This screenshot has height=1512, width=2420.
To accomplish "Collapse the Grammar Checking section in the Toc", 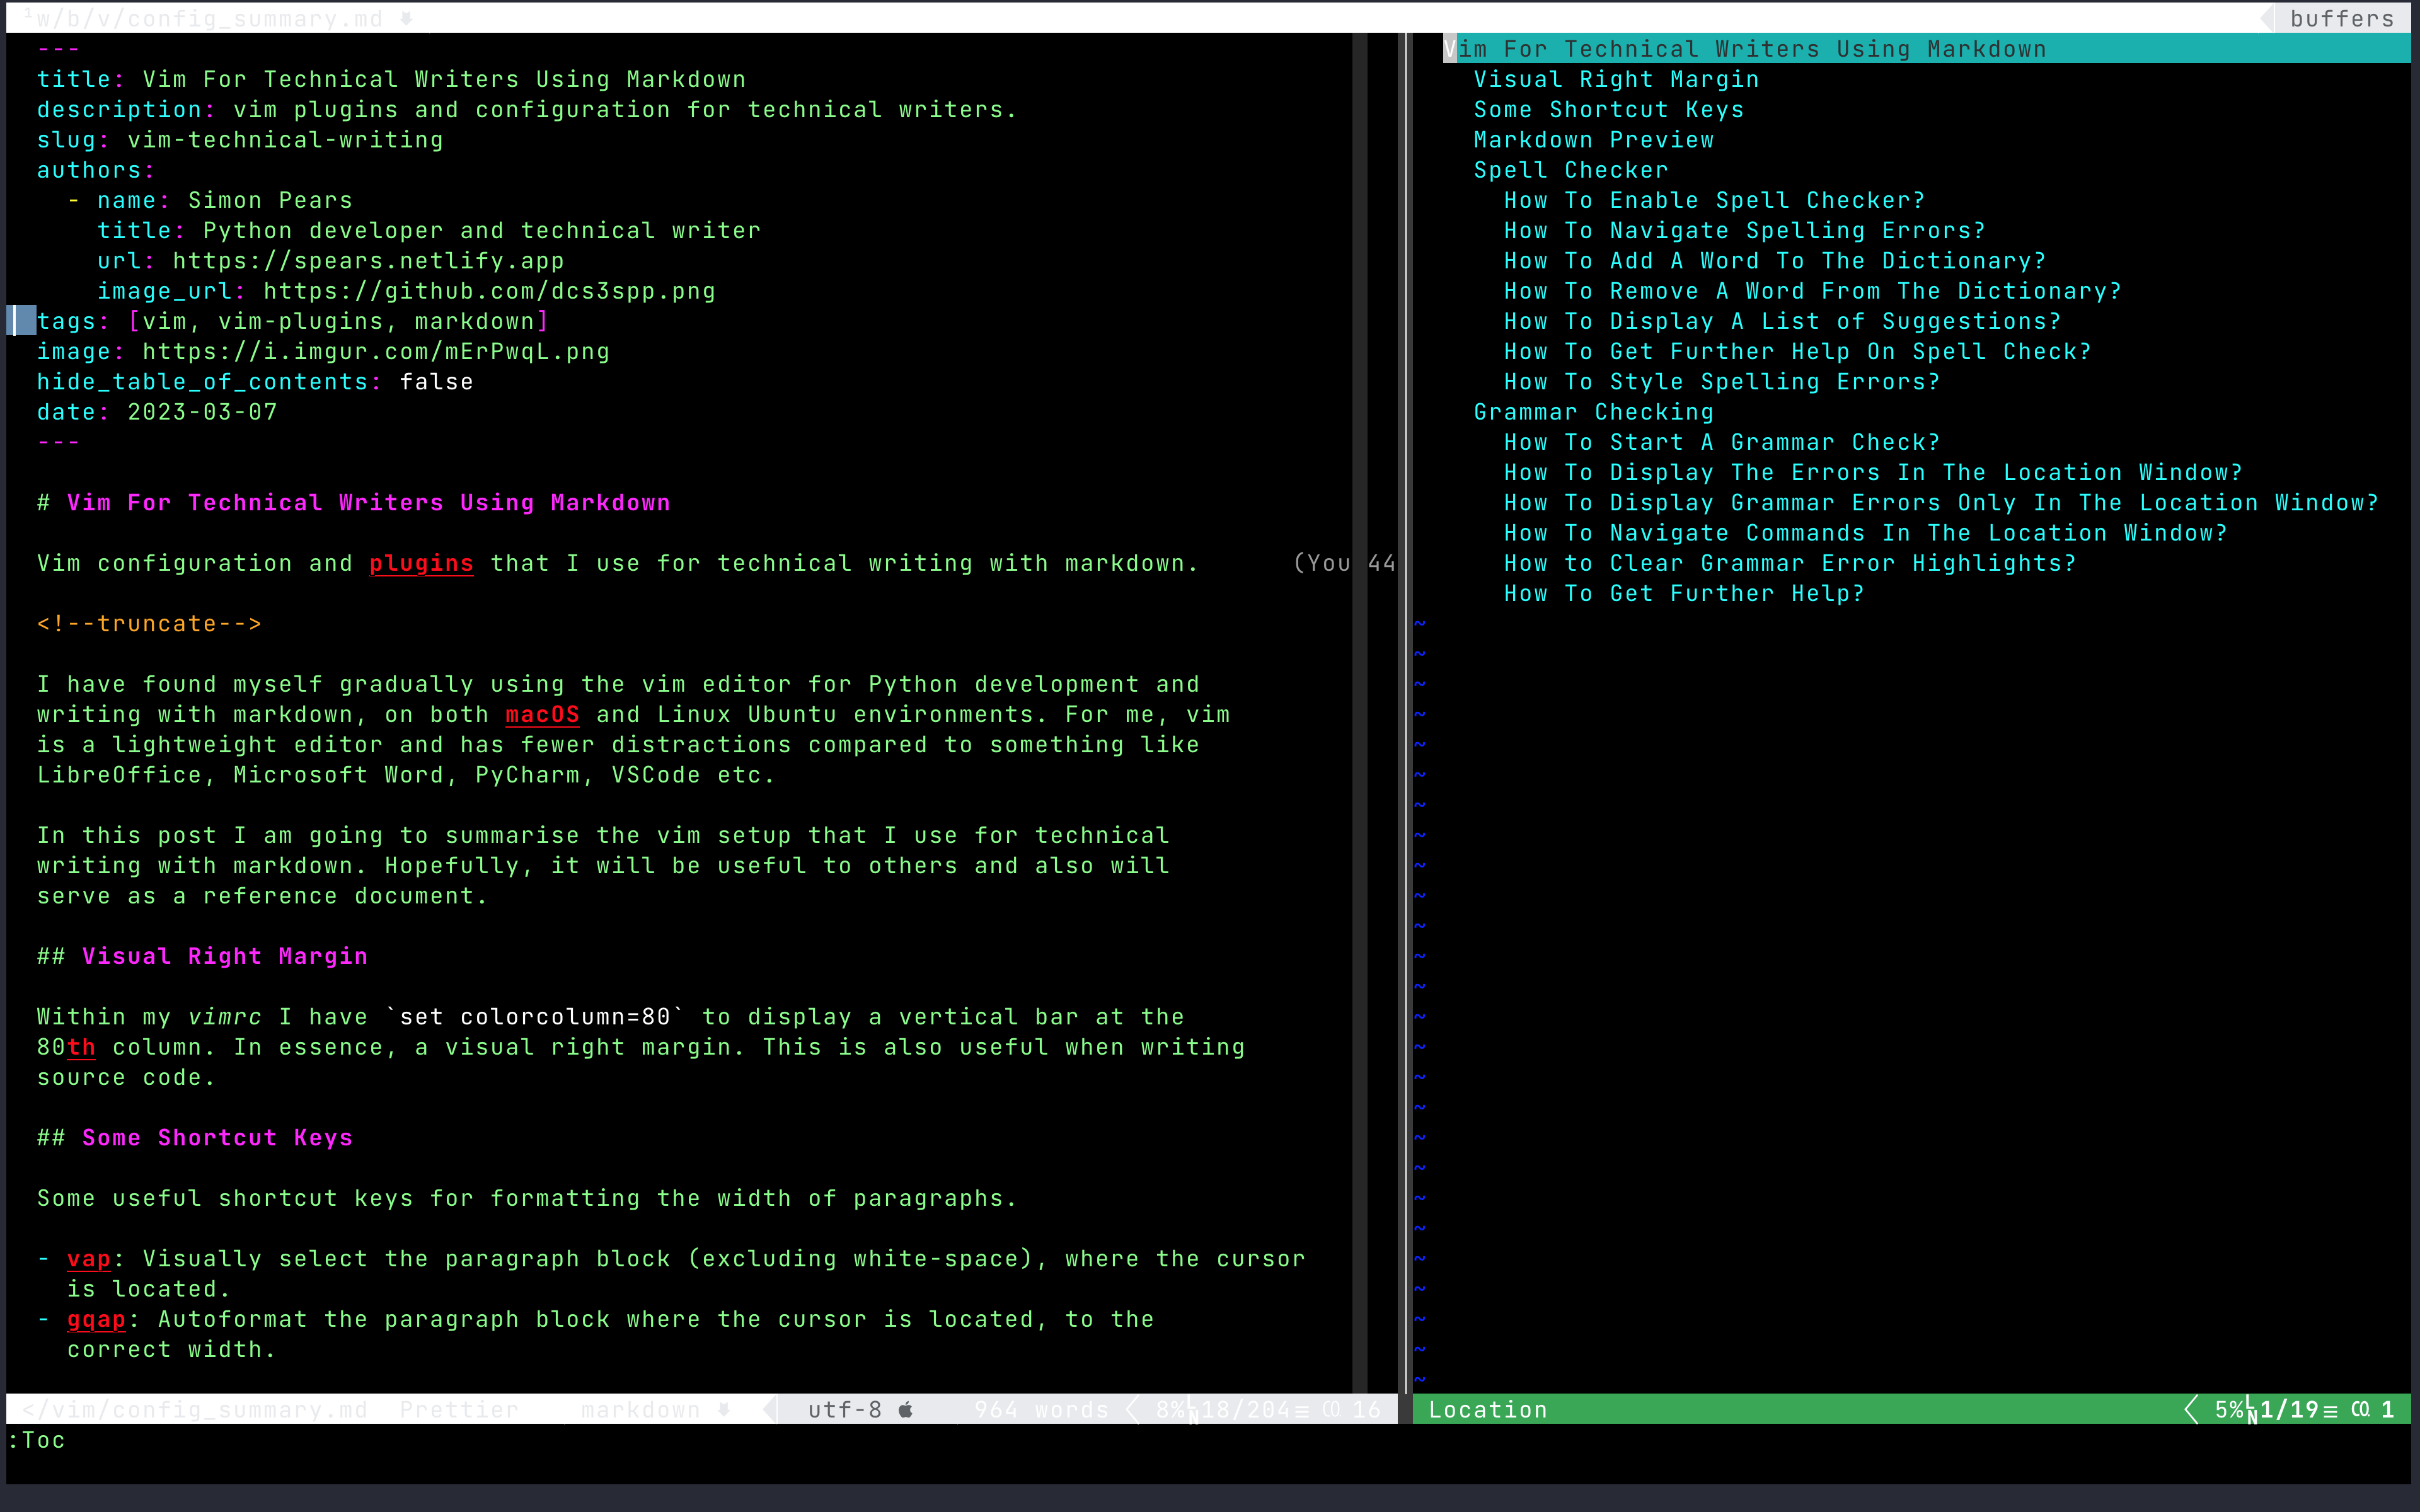I will click(1593, 411).
